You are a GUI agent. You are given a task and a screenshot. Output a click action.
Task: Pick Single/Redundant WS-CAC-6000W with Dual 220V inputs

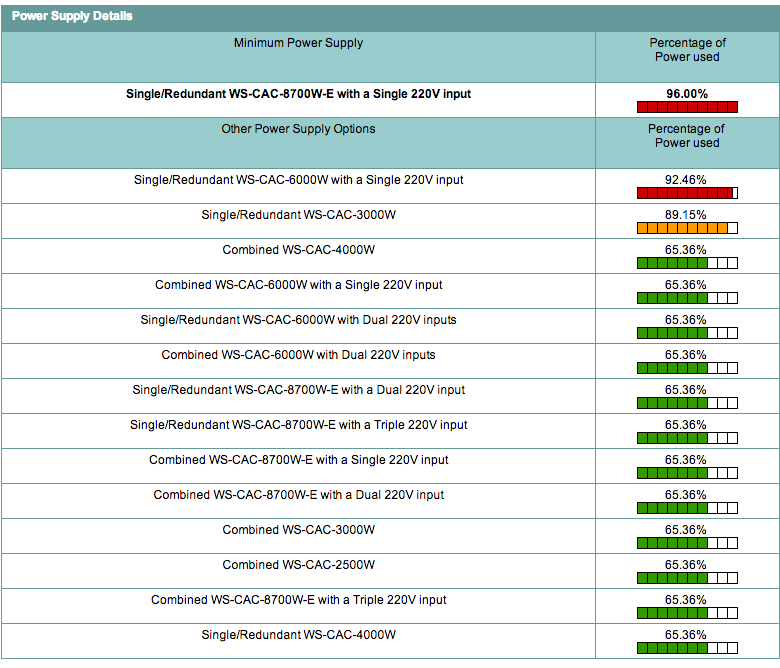tap(298, 320)
